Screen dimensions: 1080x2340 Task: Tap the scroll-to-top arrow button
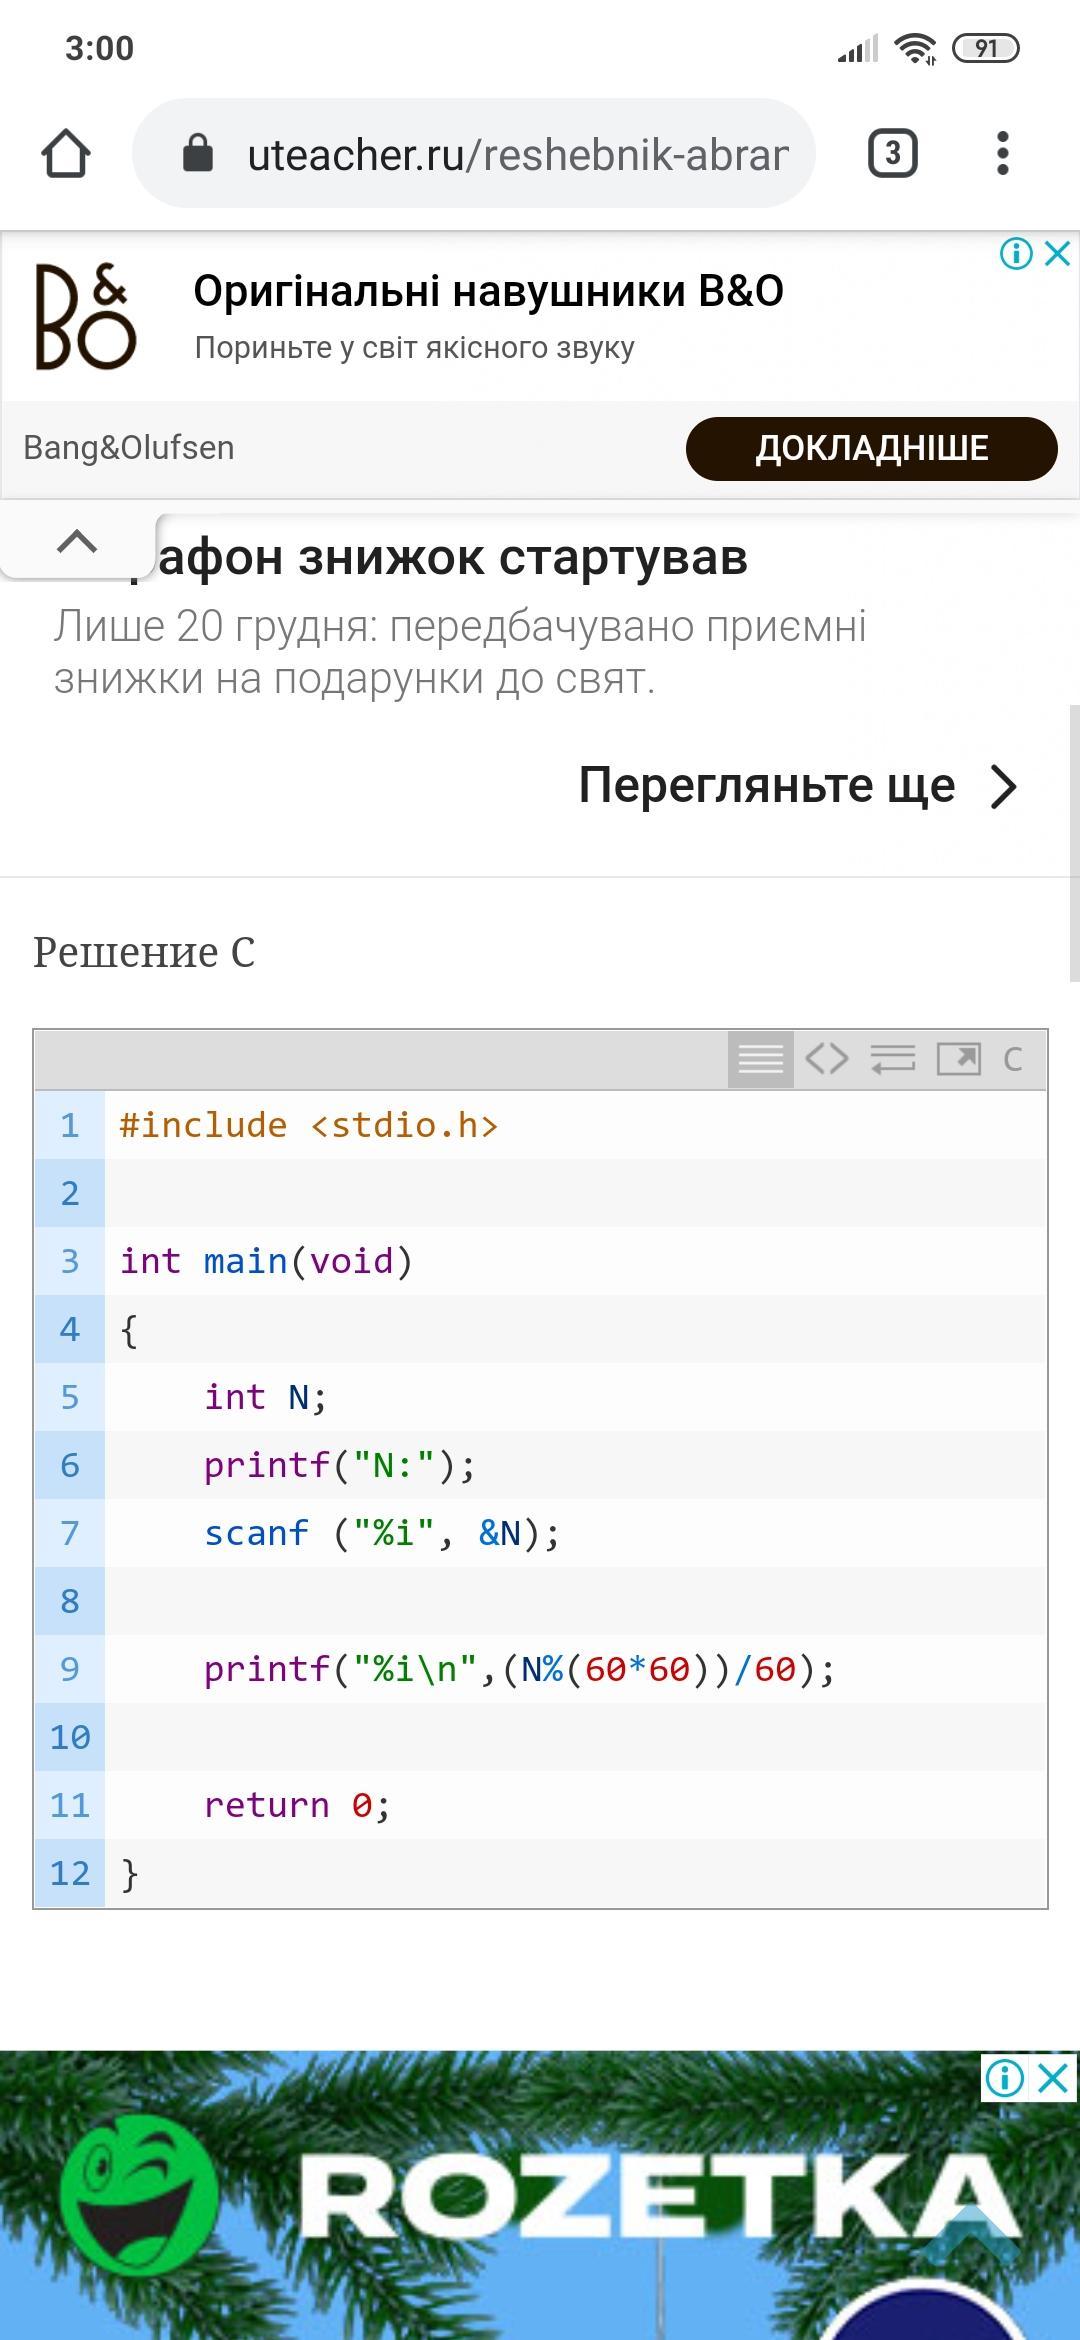point(968,2225)
